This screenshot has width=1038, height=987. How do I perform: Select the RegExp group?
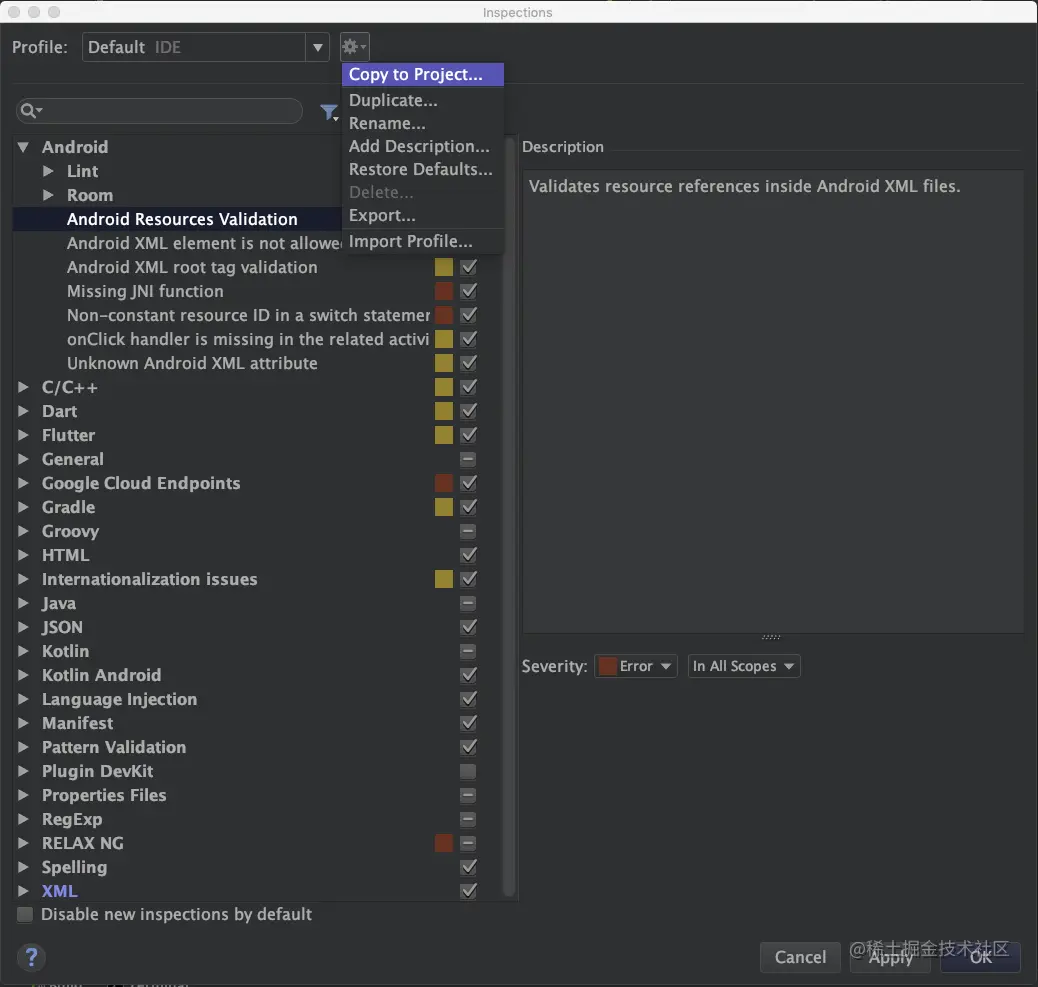[71, 819]
